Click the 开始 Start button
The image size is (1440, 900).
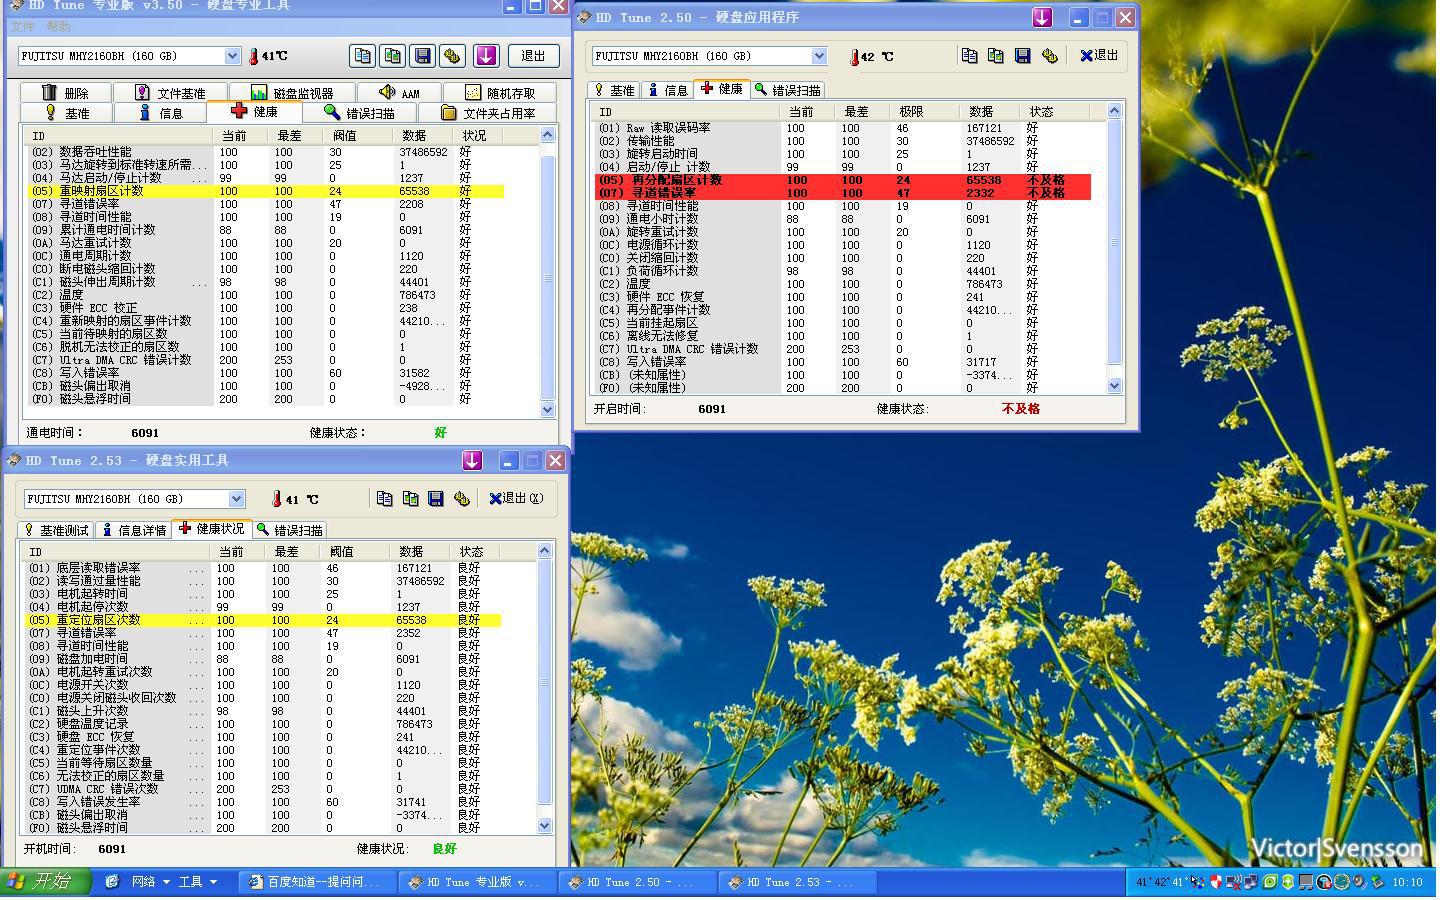coord(45,881)
